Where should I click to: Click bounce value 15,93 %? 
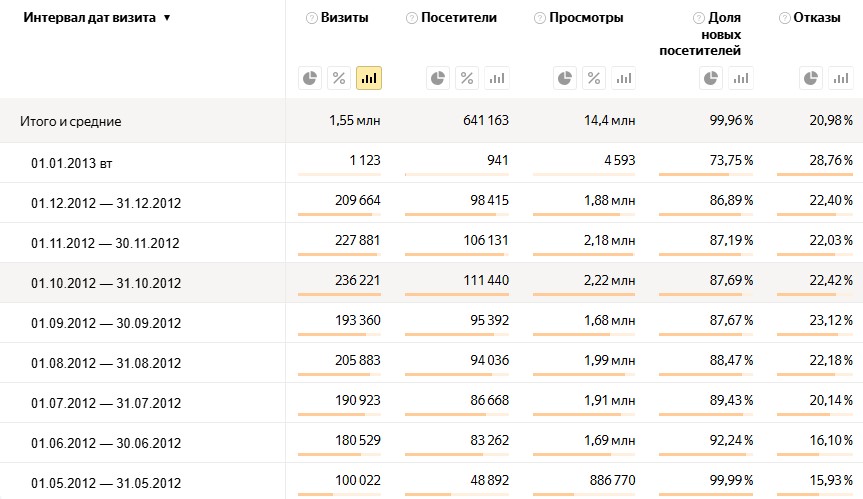coord(831,480)
